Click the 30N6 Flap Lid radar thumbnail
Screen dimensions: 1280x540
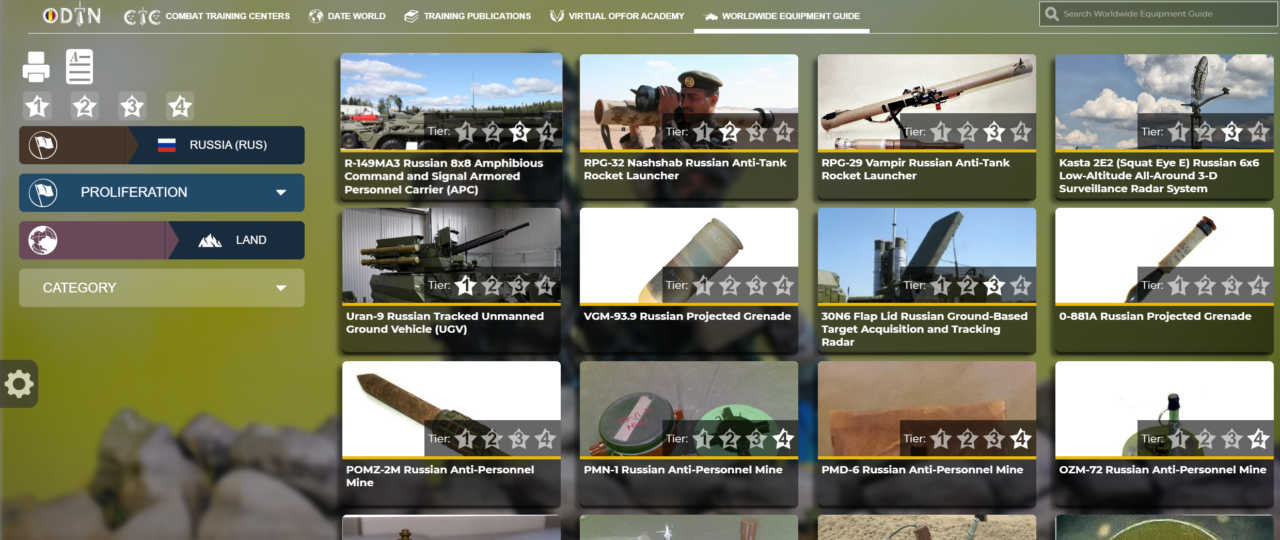click(x=927, y=255)
